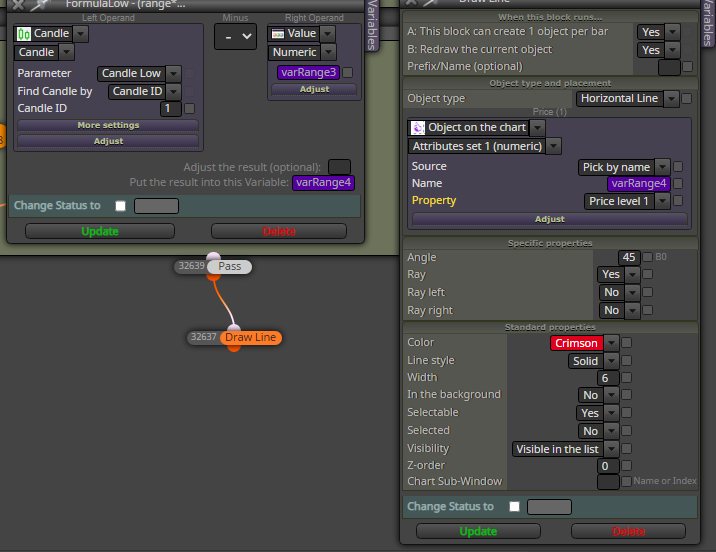The image size is (716, 552).
Task: Select the Pass node 32639
Action: click(229, 267)
